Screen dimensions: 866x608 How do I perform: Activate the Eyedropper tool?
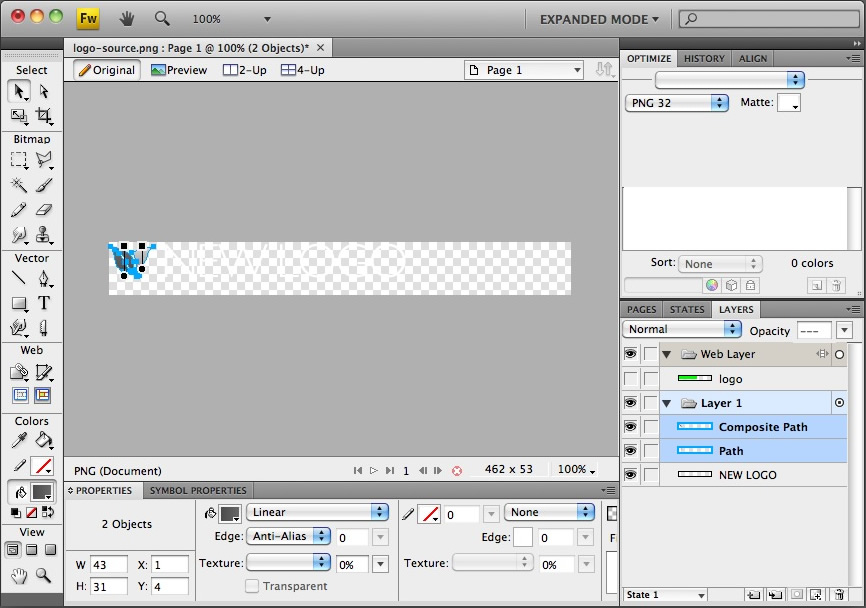click(19, 440)
